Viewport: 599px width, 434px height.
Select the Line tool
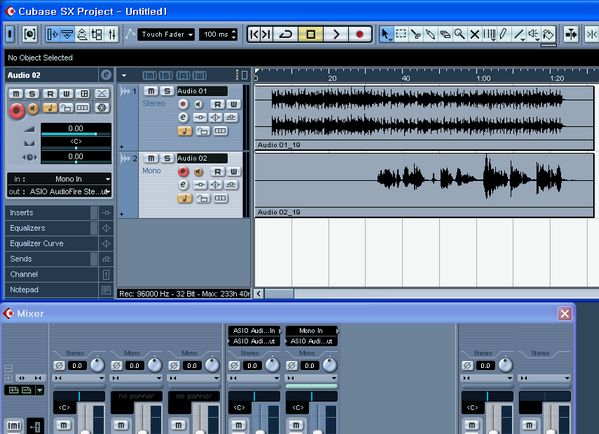pyautogui.click(x=519, y=35)
